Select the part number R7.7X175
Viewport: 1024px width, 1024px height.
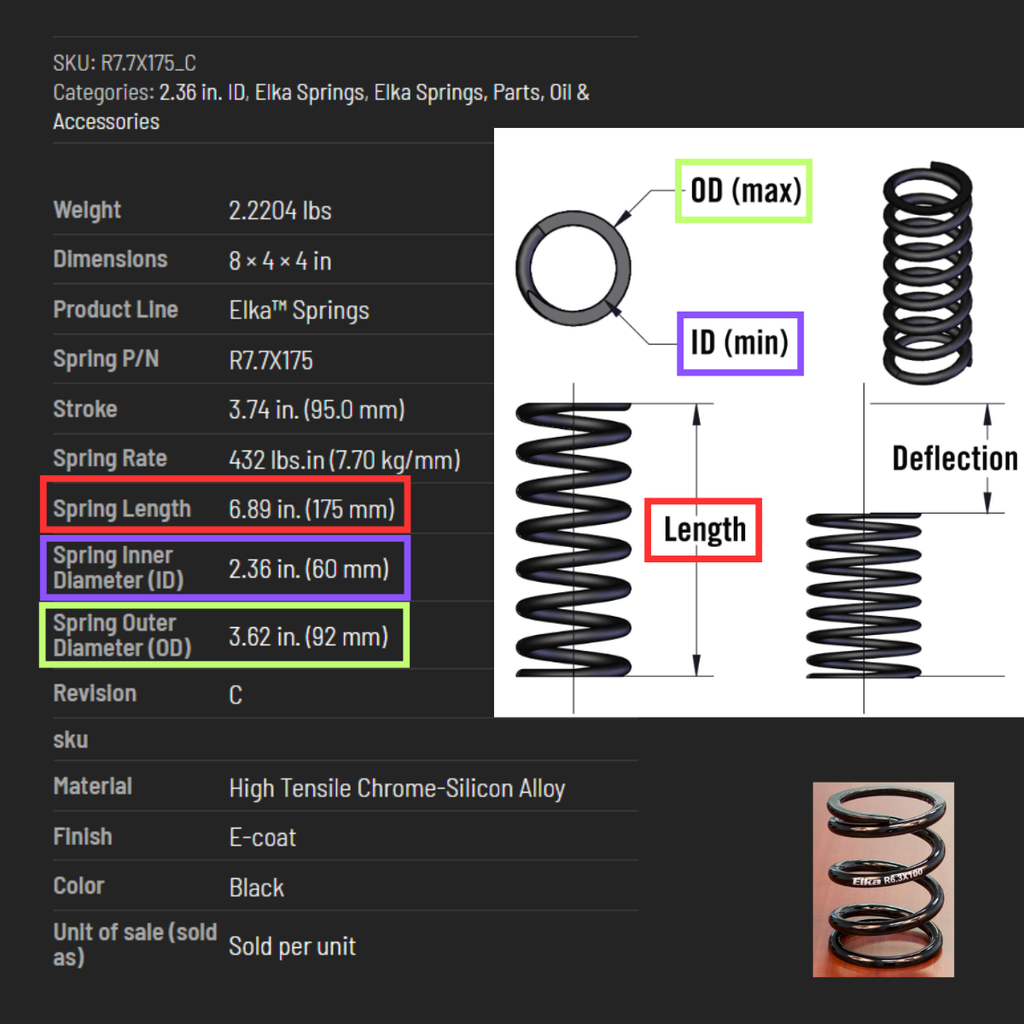[271, 360]
